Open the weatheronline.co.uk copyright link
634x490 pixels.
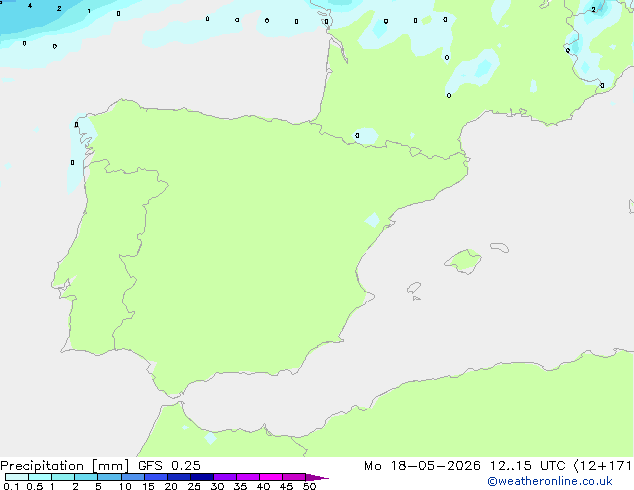pos(549,481)
